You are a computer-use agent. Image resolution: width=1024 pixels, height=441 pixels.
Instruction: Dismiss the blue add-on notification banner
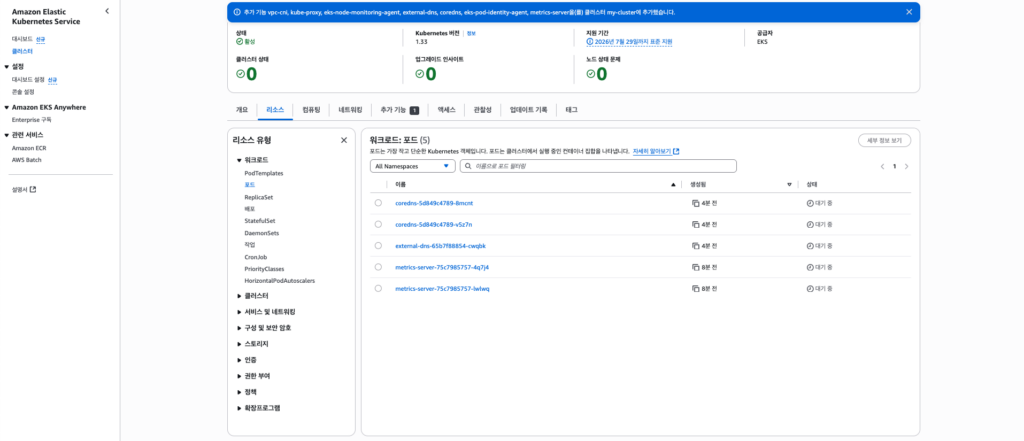click(x=909, y=12)
